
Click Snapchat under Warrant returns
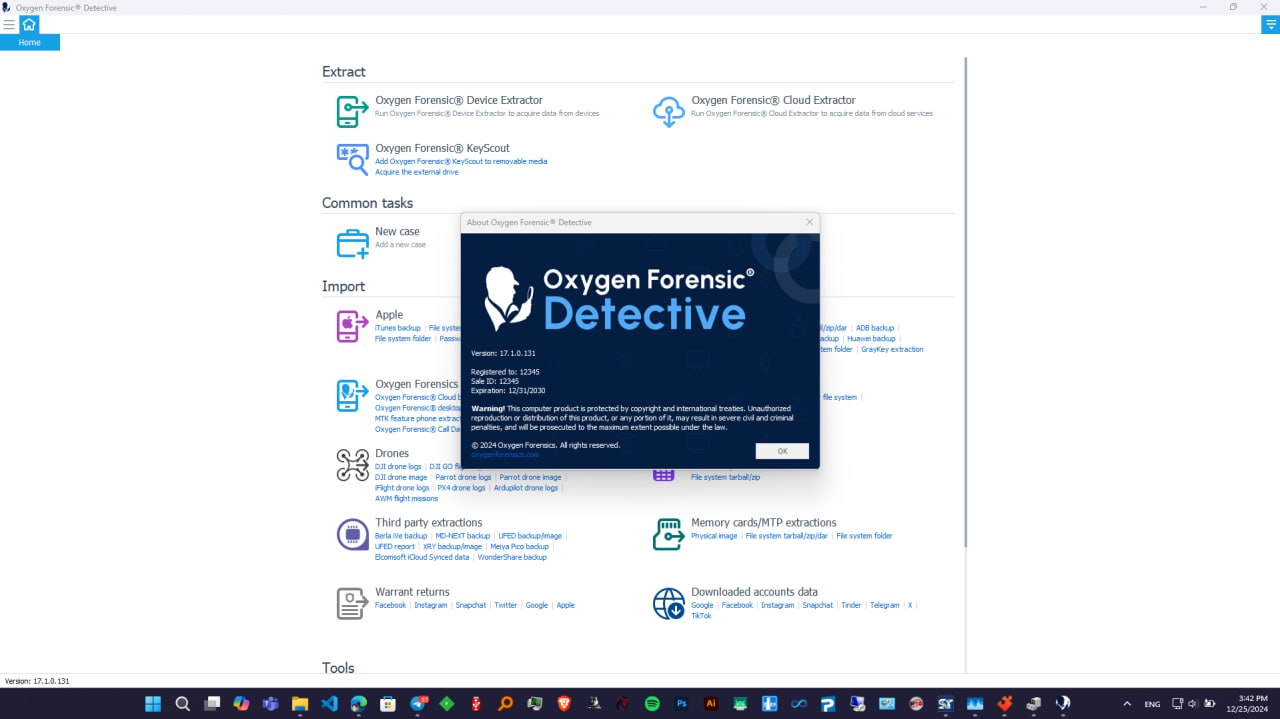(470, 605)
